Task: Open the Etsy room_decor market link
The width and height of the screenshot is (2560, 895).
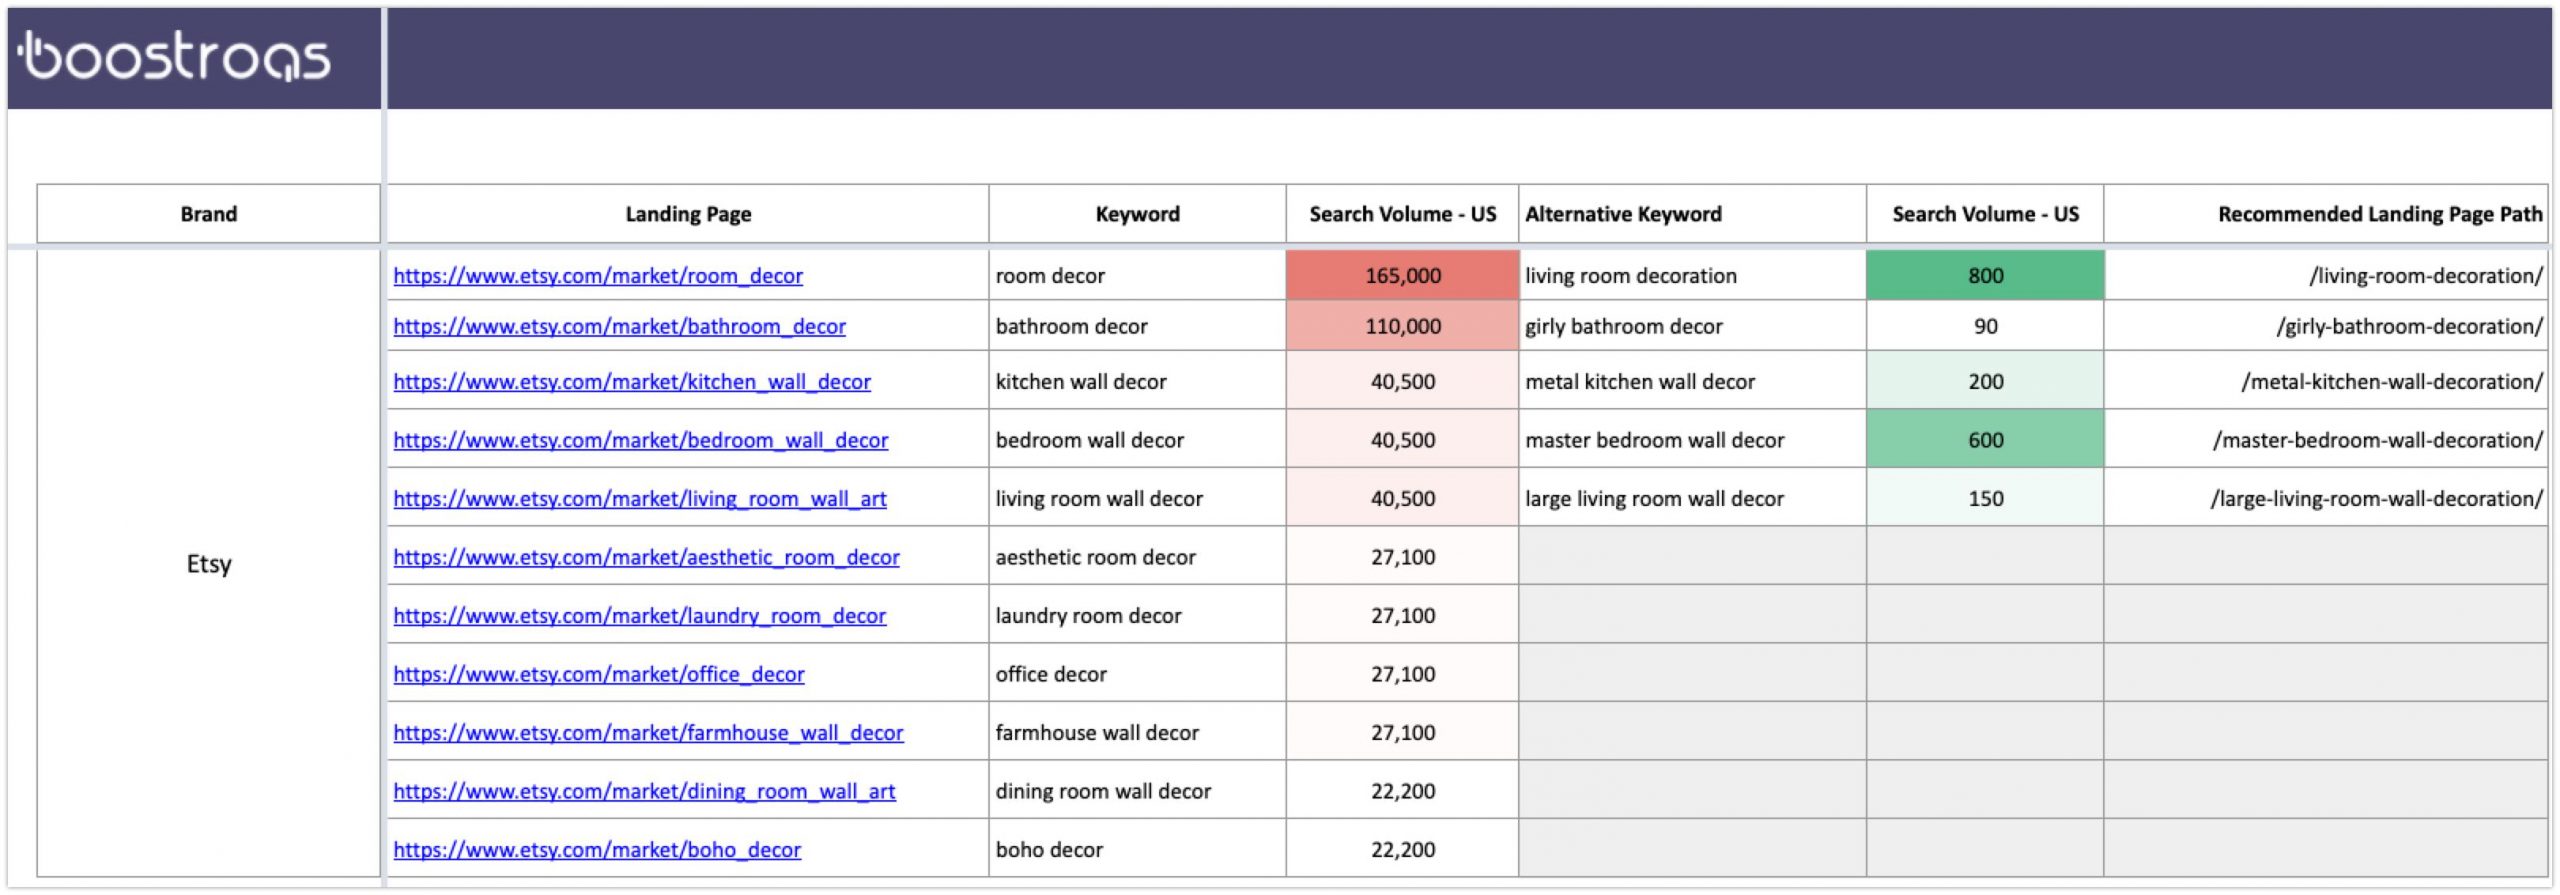Action: tap(598, 276)
